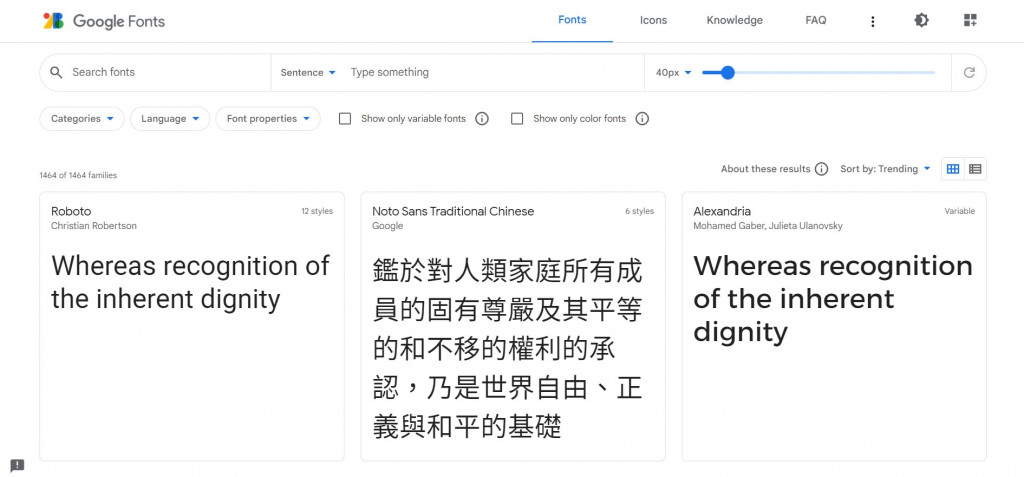This screenshot has height=477, width=1024.
Task: Click the Alexandria preview sentence text
Action: click(833, 299)
